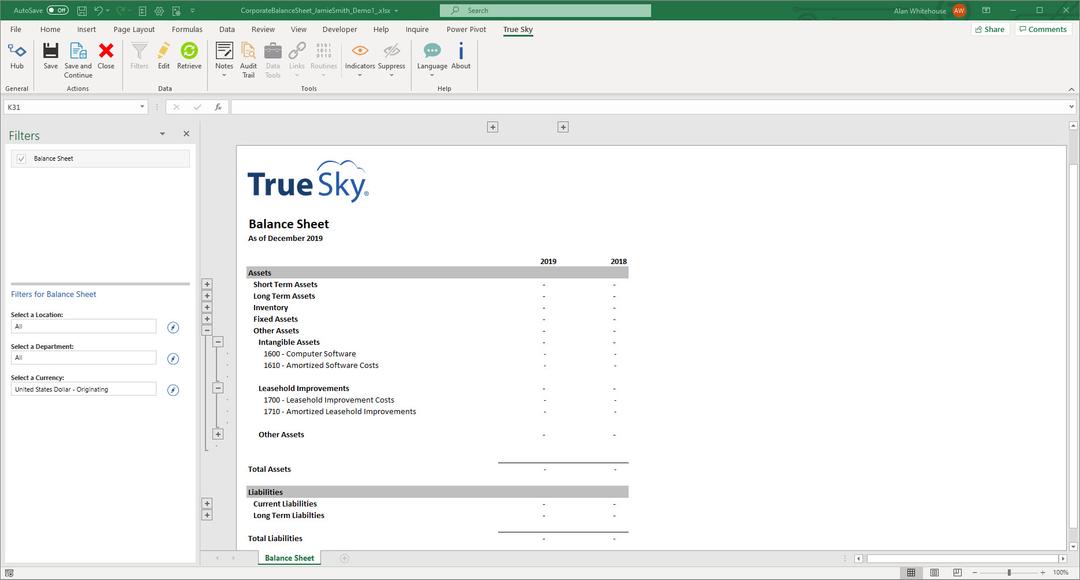The height and width of the screenshot is (580, 1080).
Task: Open the Developer ribbon tab
Action: (x=340, y=30)
